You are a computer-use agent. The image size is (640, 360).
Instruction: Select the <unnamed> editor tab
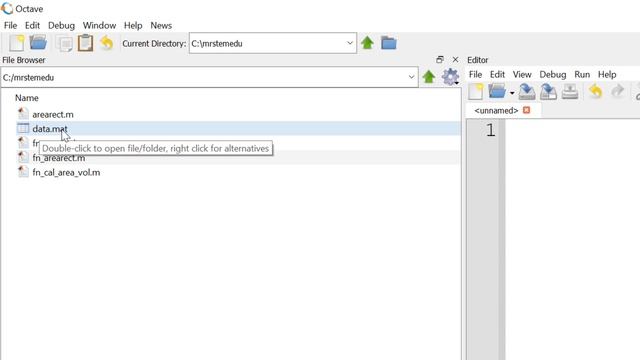[x=496, y=111]
